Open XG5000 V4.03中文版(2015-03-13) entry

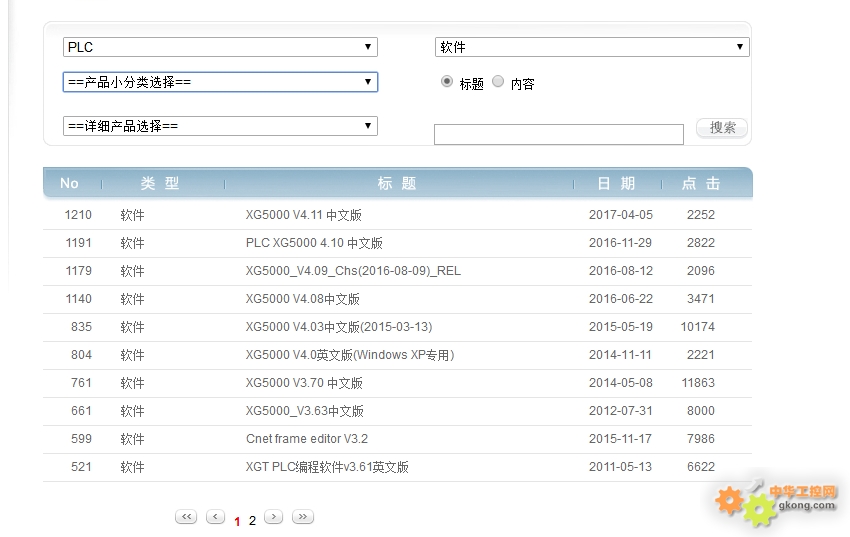point(339,327)
